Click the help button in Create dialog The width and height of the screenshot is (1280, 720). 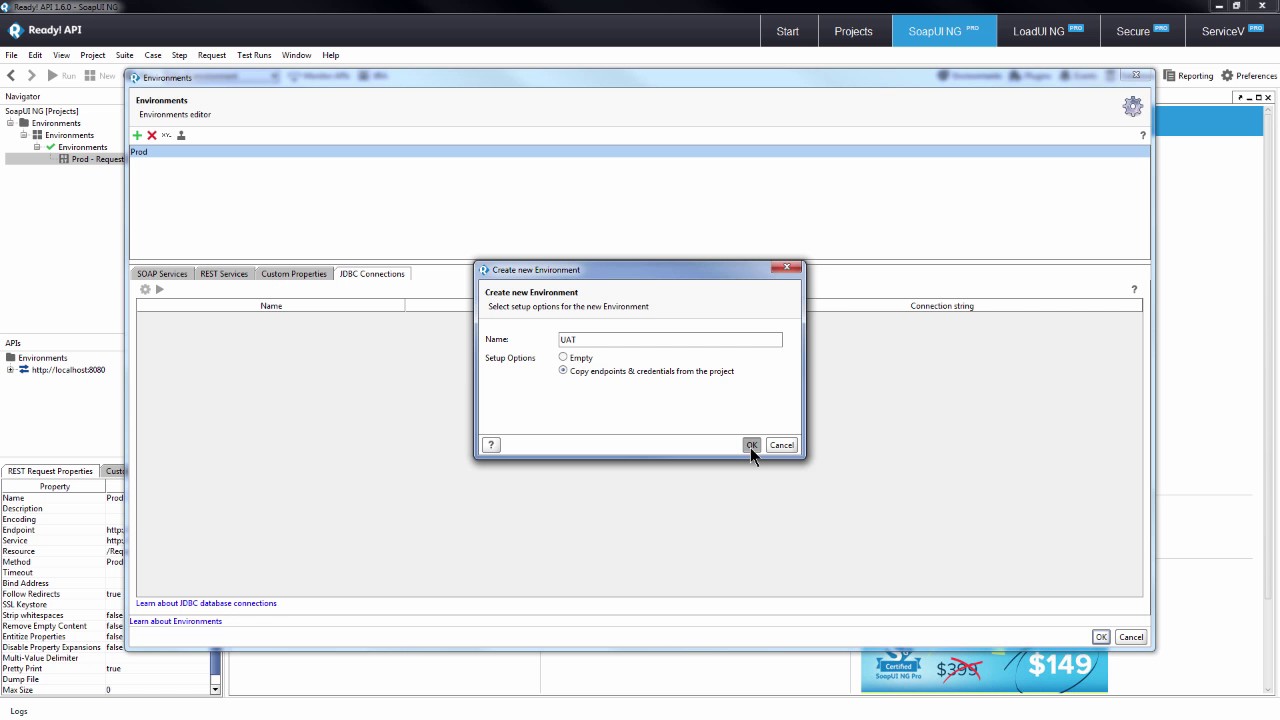point(491,445)
